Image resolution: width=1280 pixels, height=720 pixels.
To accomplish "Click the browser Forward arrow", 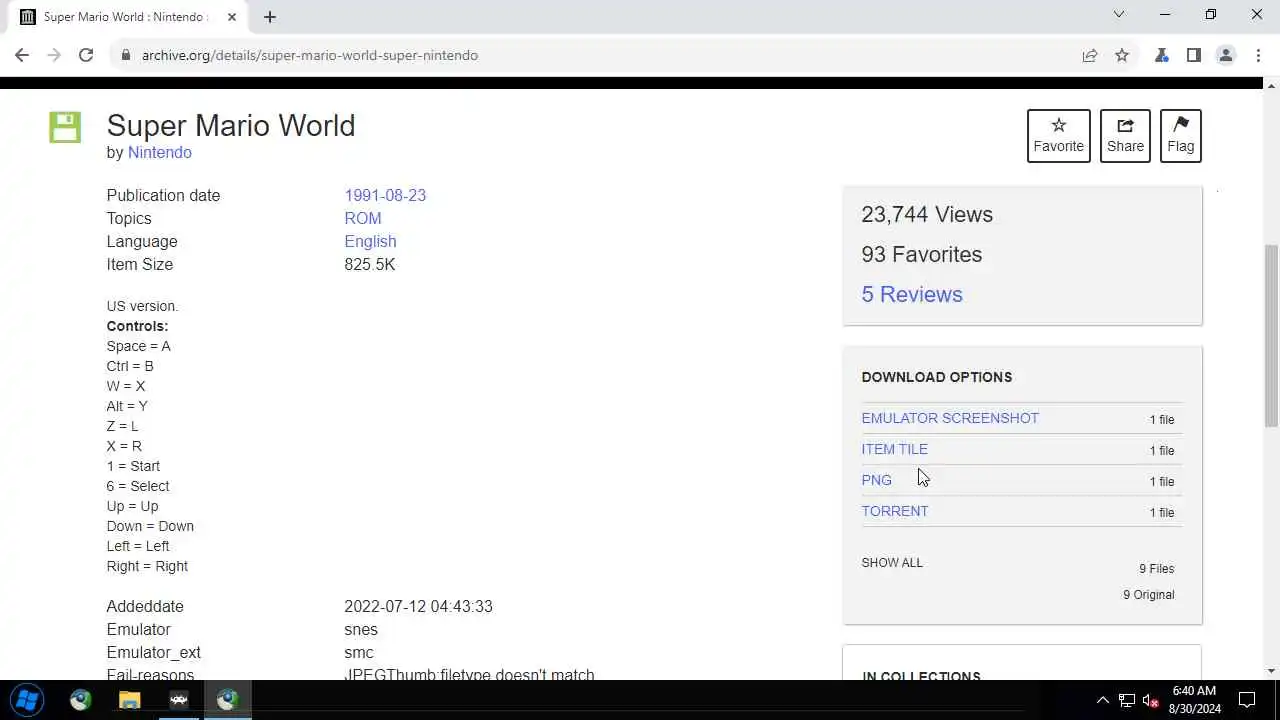I will [54, 55].
